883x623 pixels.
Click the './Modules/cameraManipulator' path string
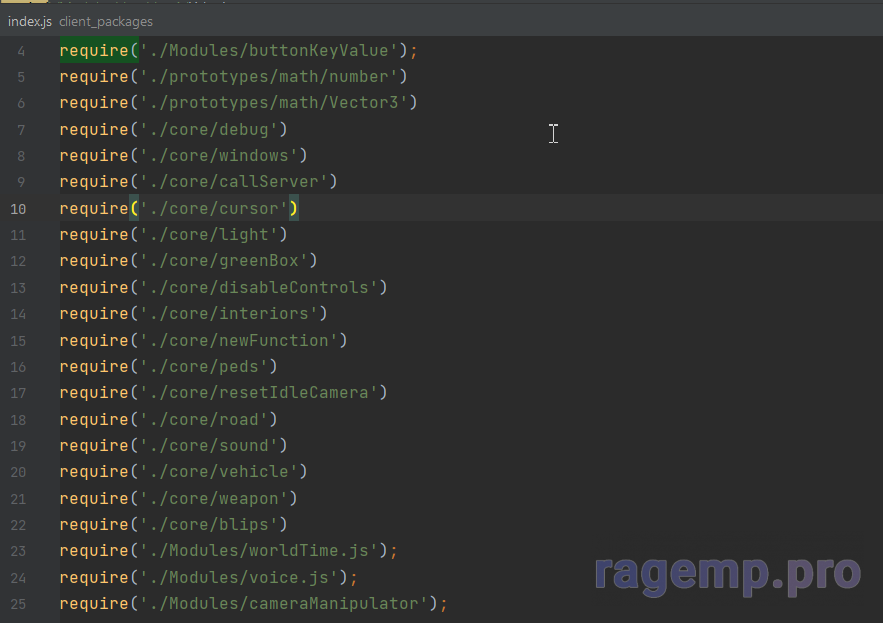click(x=288, y=604)
